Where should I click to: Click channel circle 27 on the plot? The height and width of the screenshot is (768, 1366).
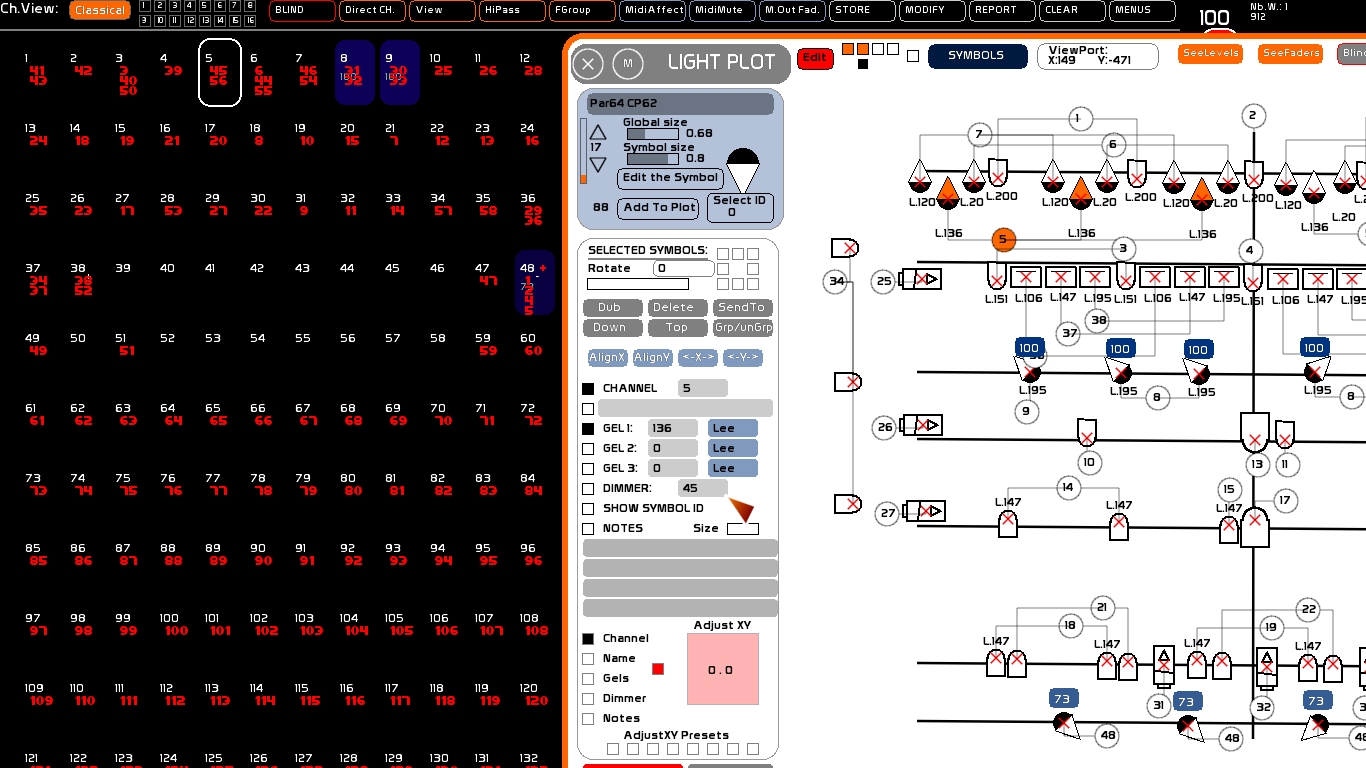[887, 513]
